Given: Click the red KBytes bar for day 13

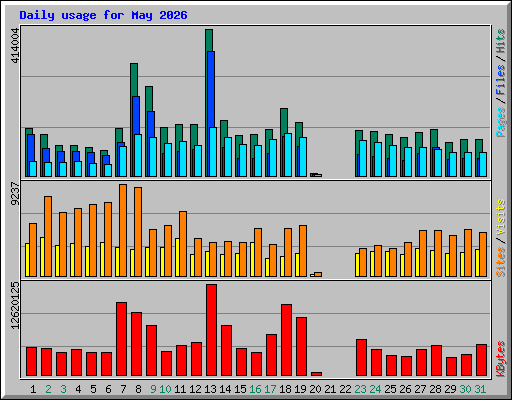Looking at the screenshot, I should [x=211, y=330].
